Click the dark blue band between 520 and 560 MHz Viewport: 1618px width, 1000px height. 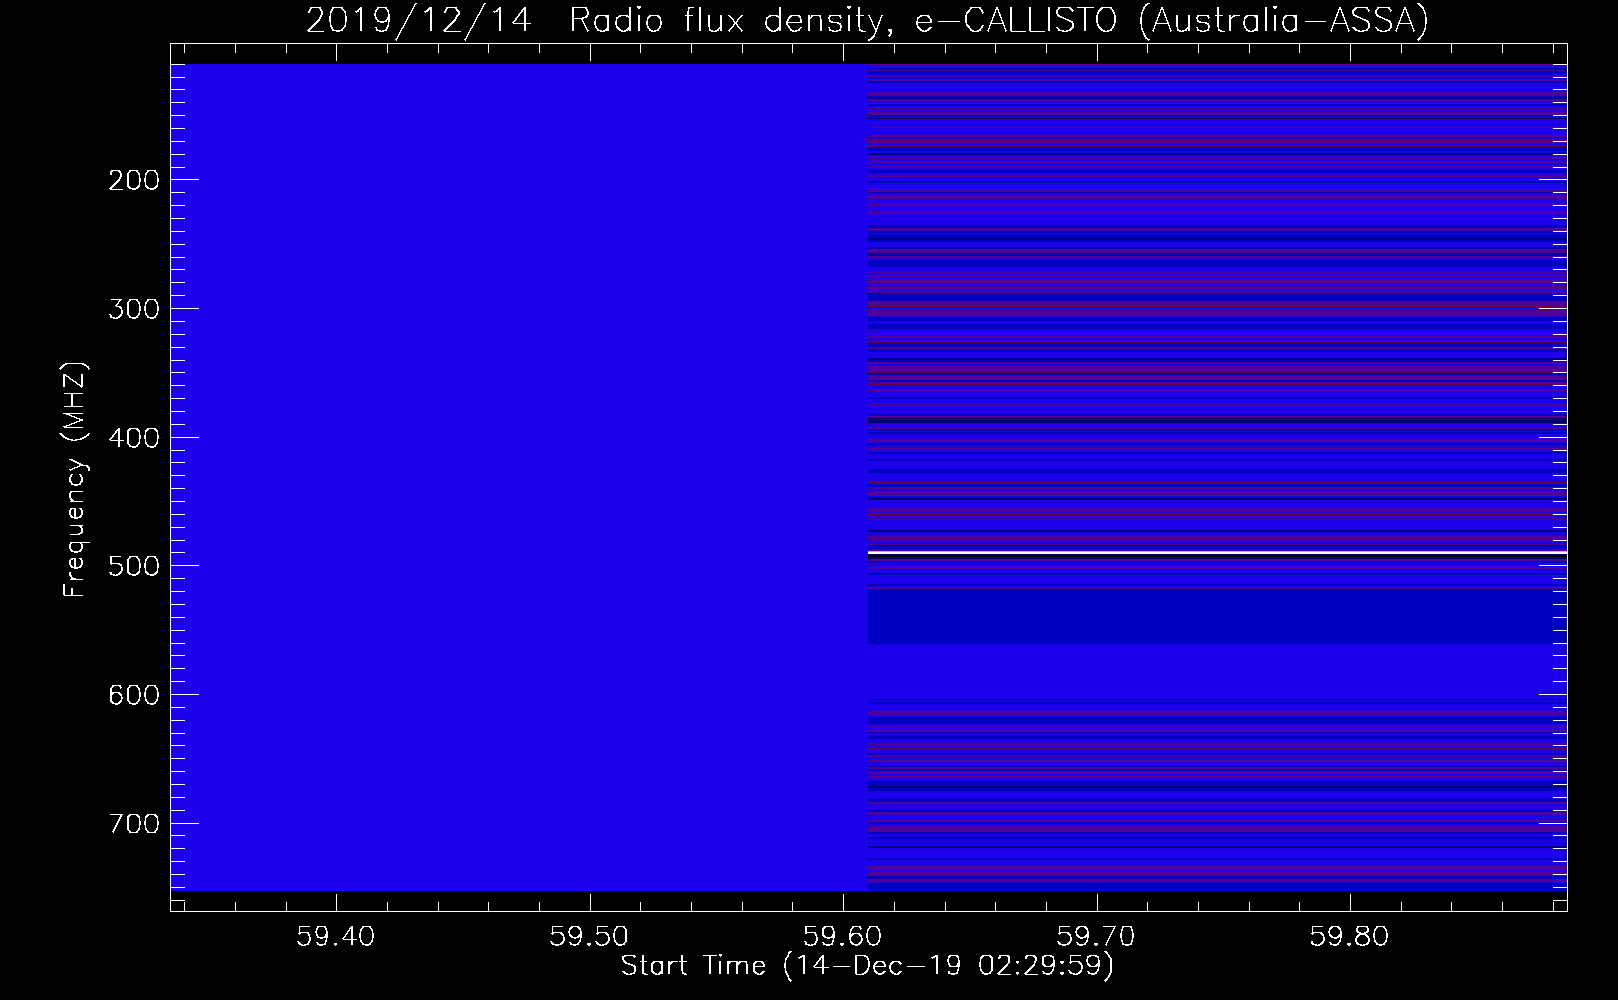[x=1217, y=618]
